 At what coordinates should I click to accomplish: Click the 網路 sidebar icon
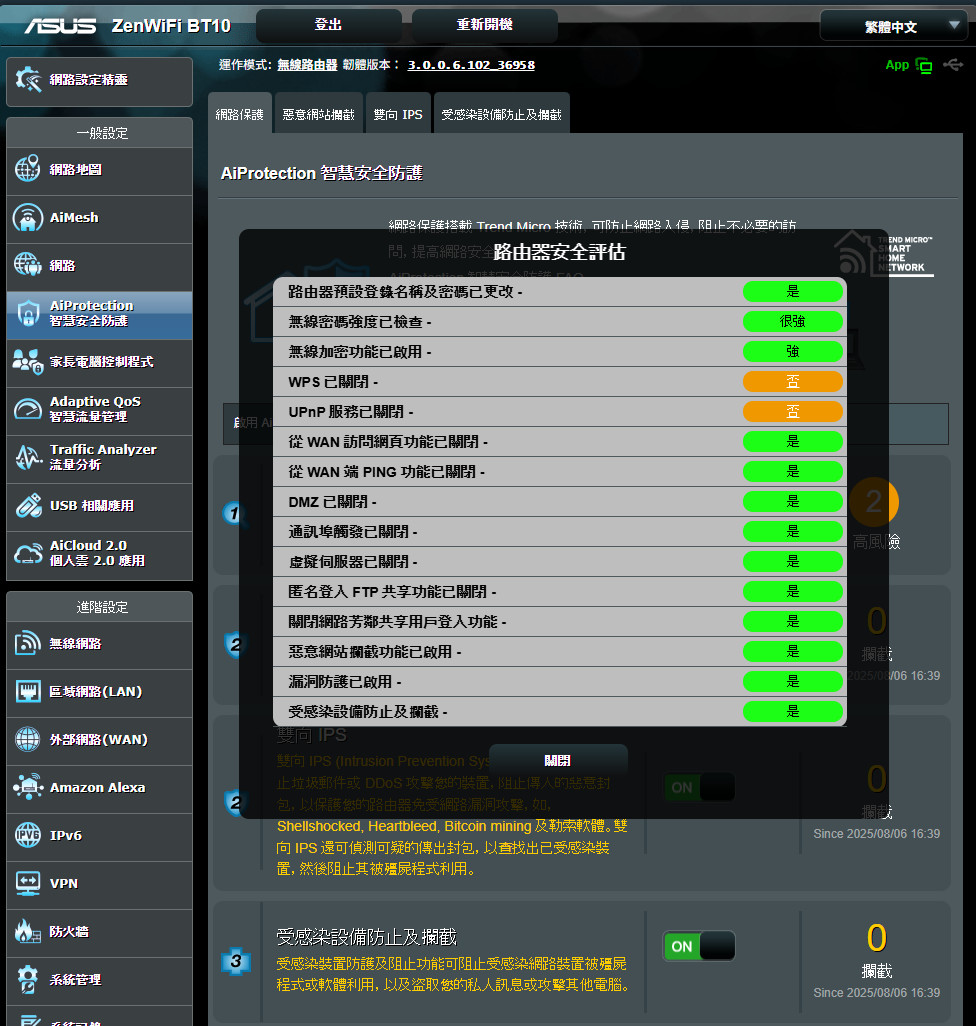28,265
